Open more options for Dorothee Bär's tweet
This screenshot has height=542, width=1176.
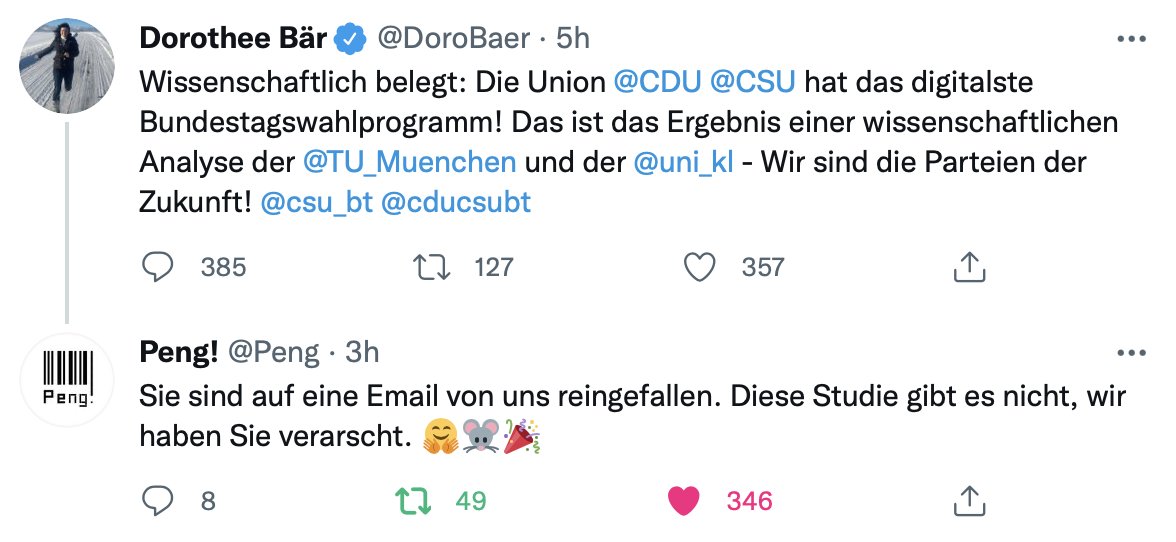[1130, 39]
